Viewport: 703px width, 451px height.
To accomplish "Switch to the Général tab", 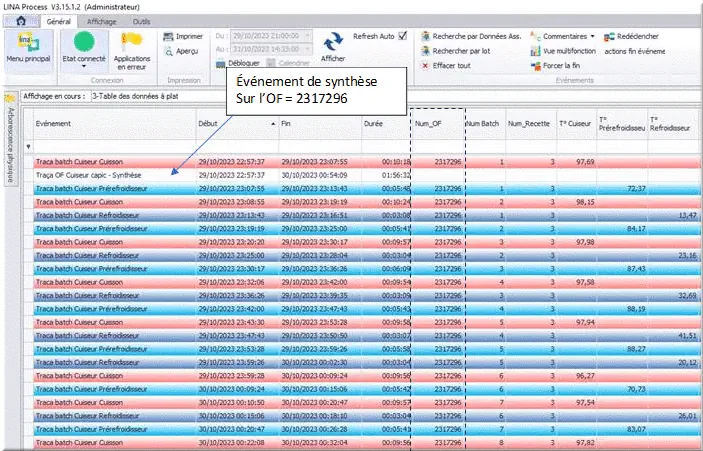I will [x=59, y=22].
